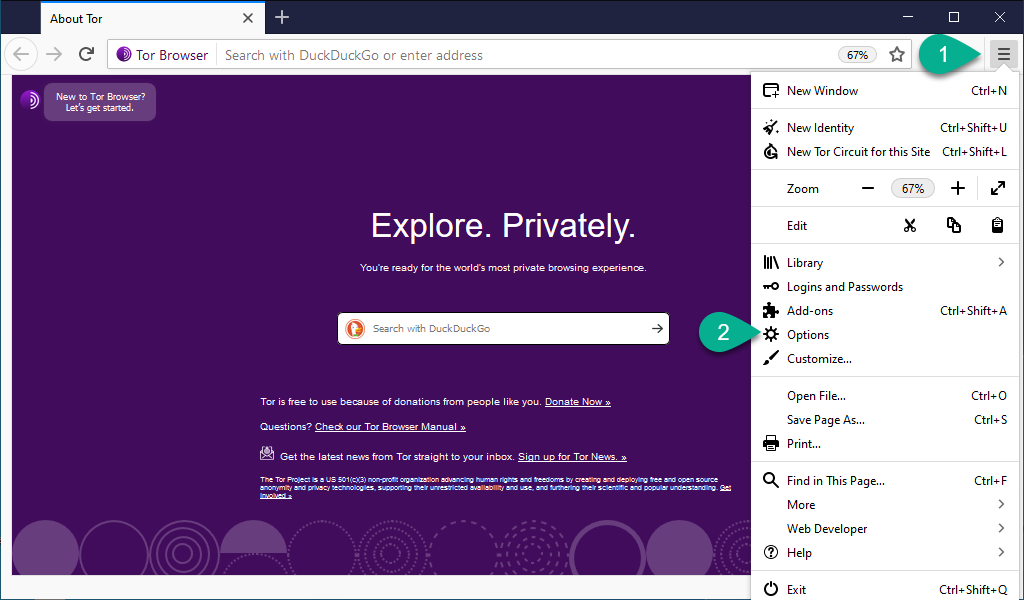Expand the Help submenu
The height and width of the screenshot is (600, 1024).
(x=885, y=553)
